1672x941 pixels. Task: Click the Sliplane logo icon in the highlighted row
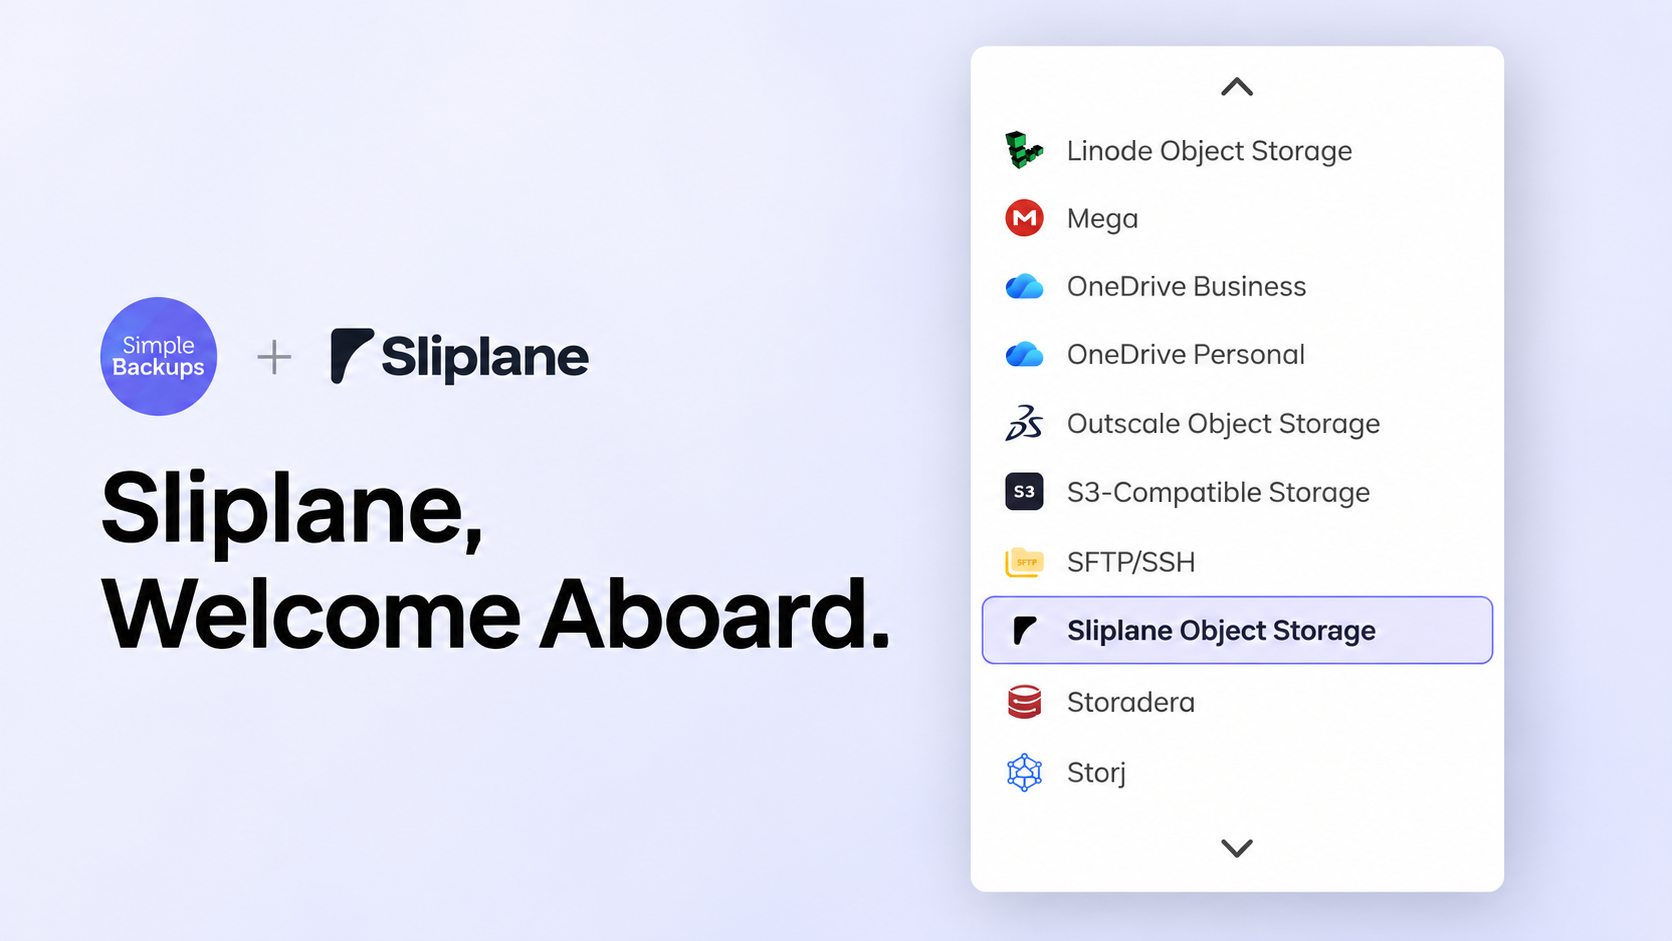pos(1024,630)
